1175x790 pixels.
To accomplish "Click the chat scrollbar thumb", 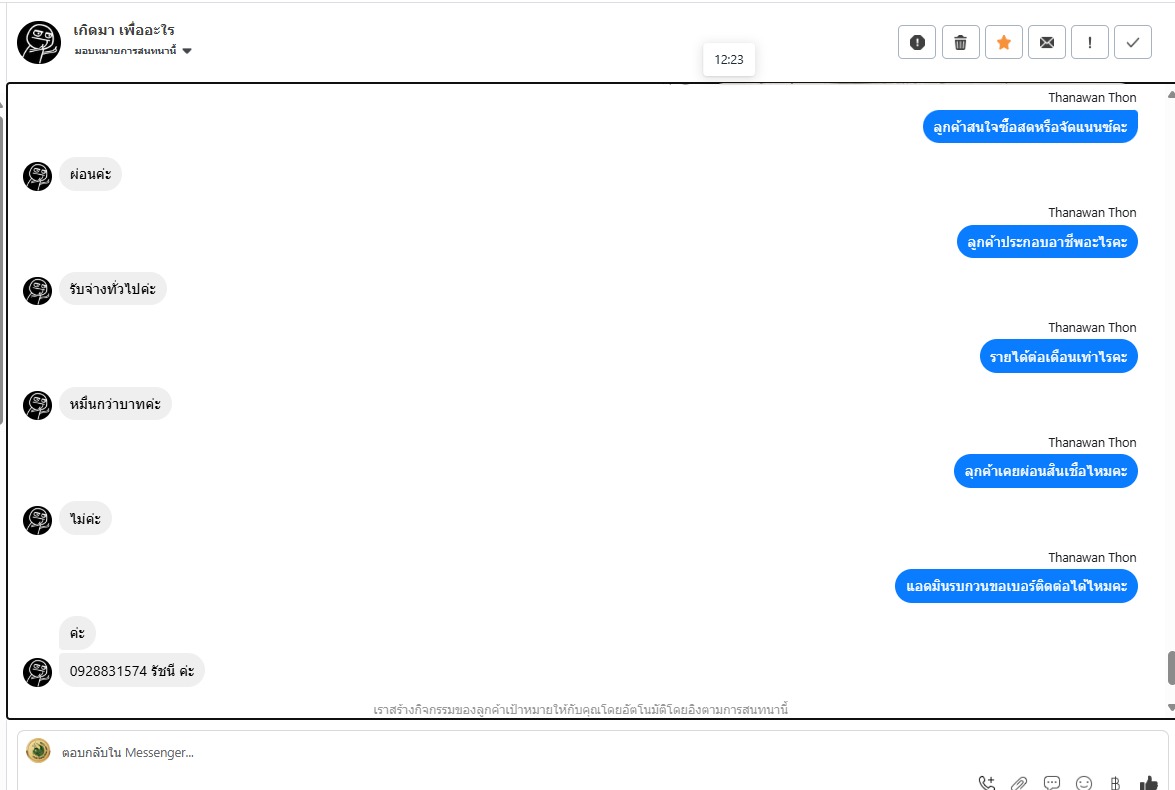I will (1171, 668).
